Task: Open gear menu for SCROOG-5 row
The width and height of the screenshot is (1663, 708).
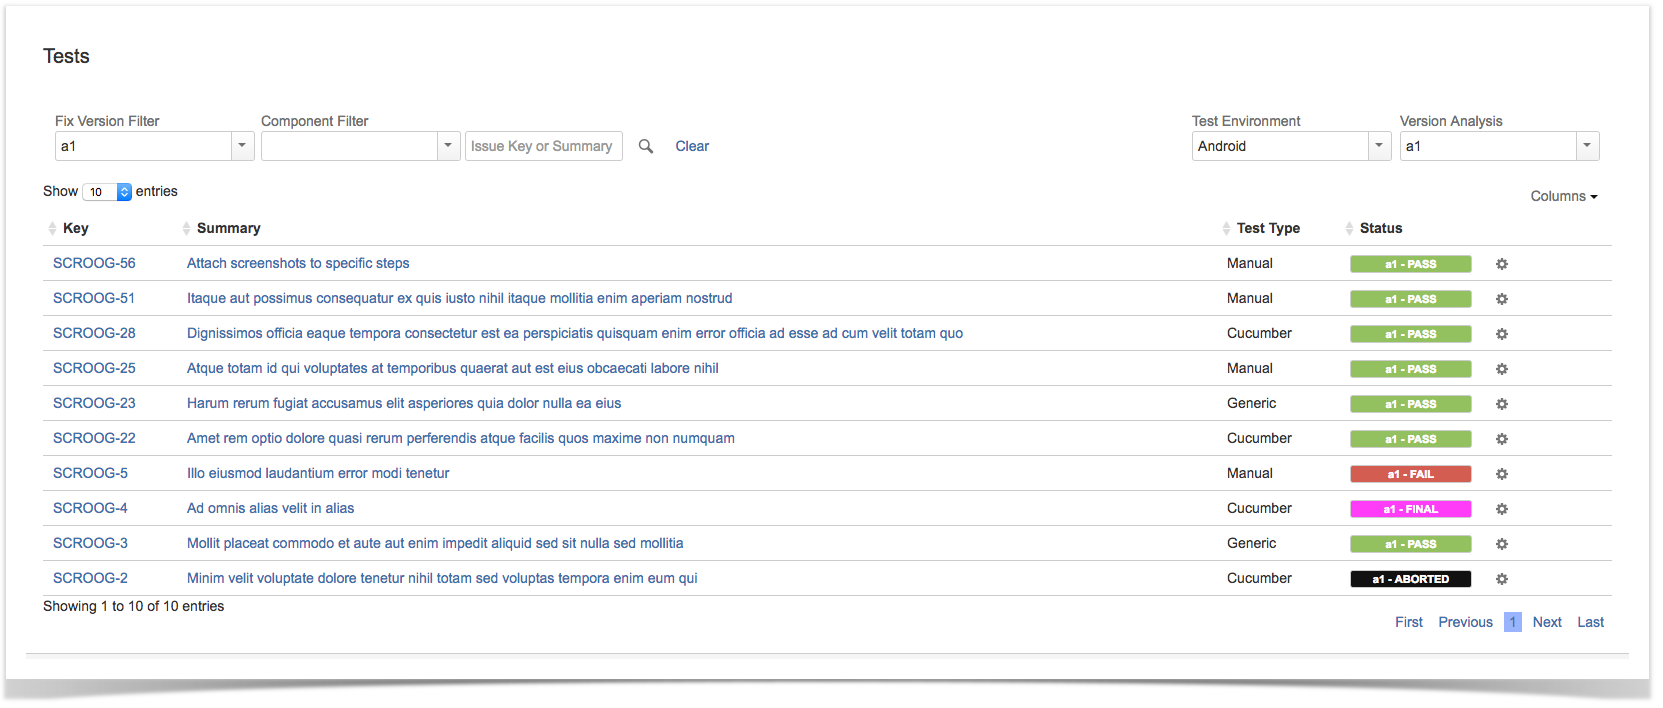Action: tap(1502, 474)
